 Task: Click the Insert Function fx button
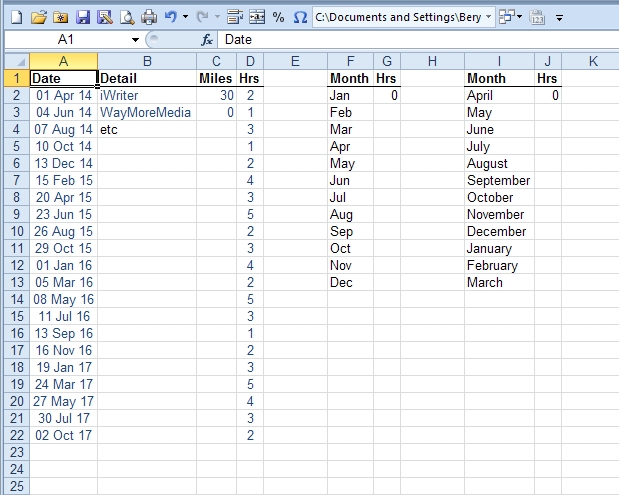click(x=207, y=40)
